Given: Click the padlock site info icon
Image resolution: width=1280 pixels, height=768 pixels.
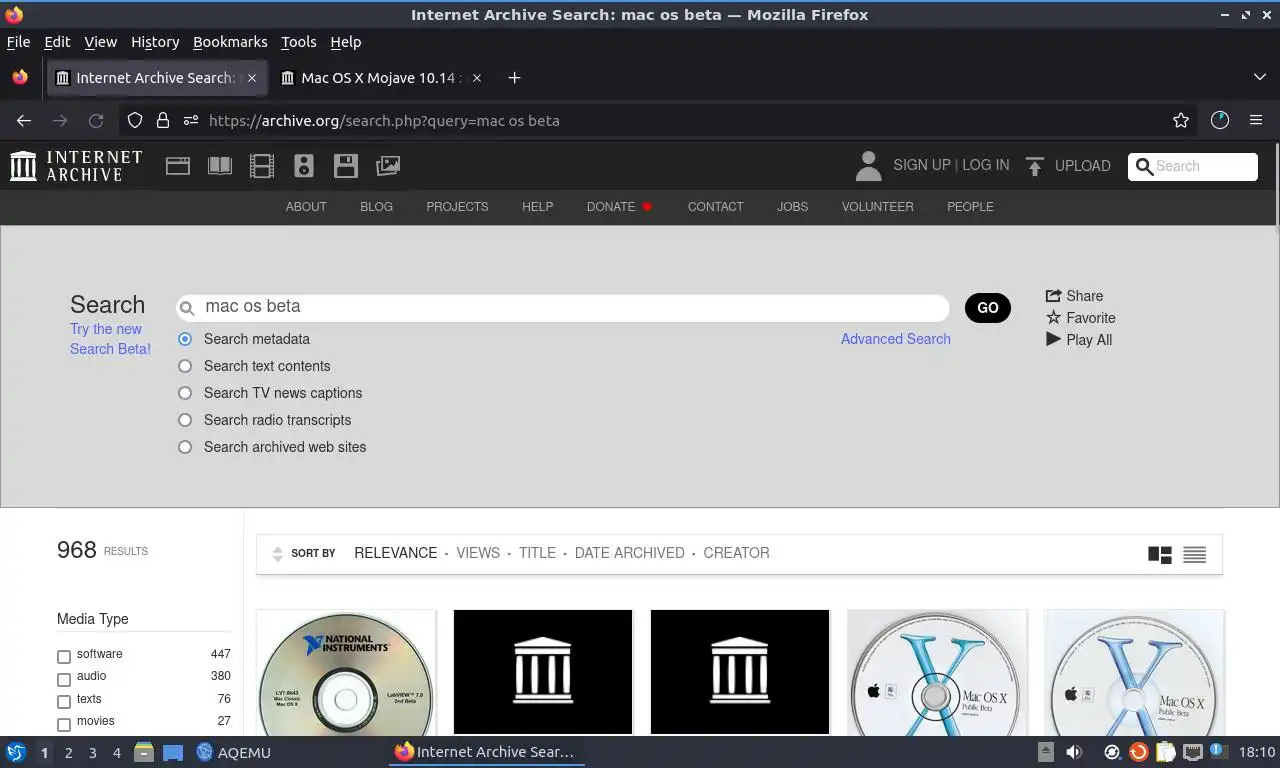Looking at the screenshot, I should pyautogui.click(x=163, y=120).
